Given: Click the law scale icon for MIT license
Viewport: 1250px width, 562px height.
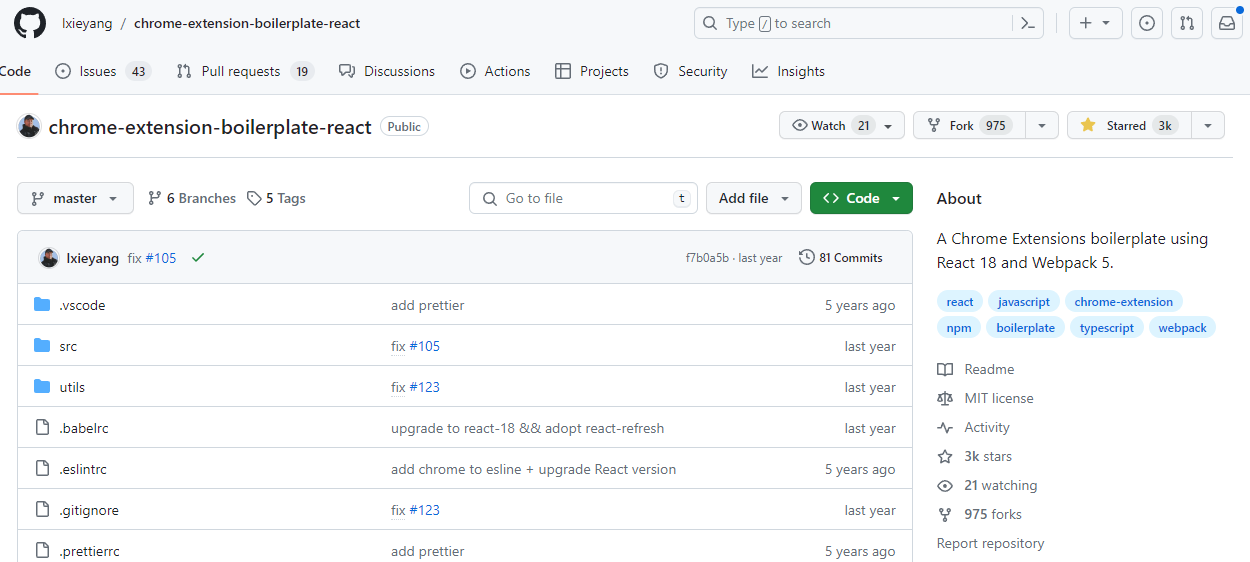Looking at the screenshot, I should coord(945,399).
